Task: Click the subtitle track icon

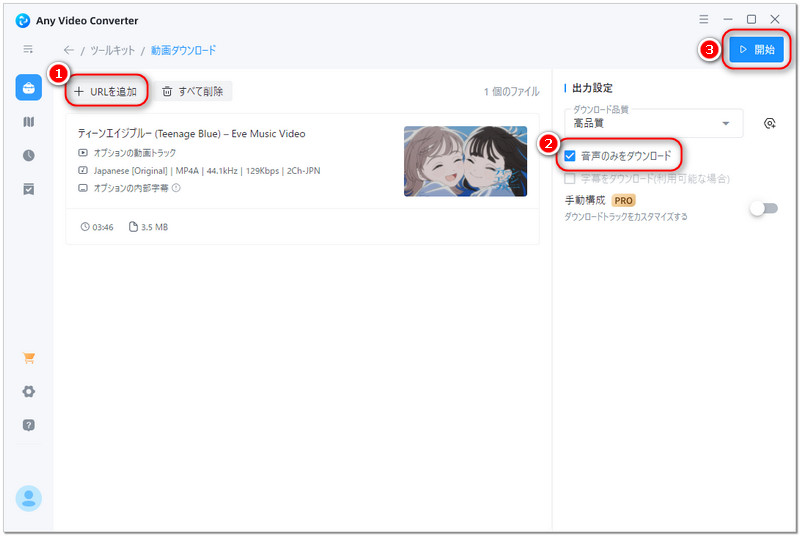Action: [83, 188]
